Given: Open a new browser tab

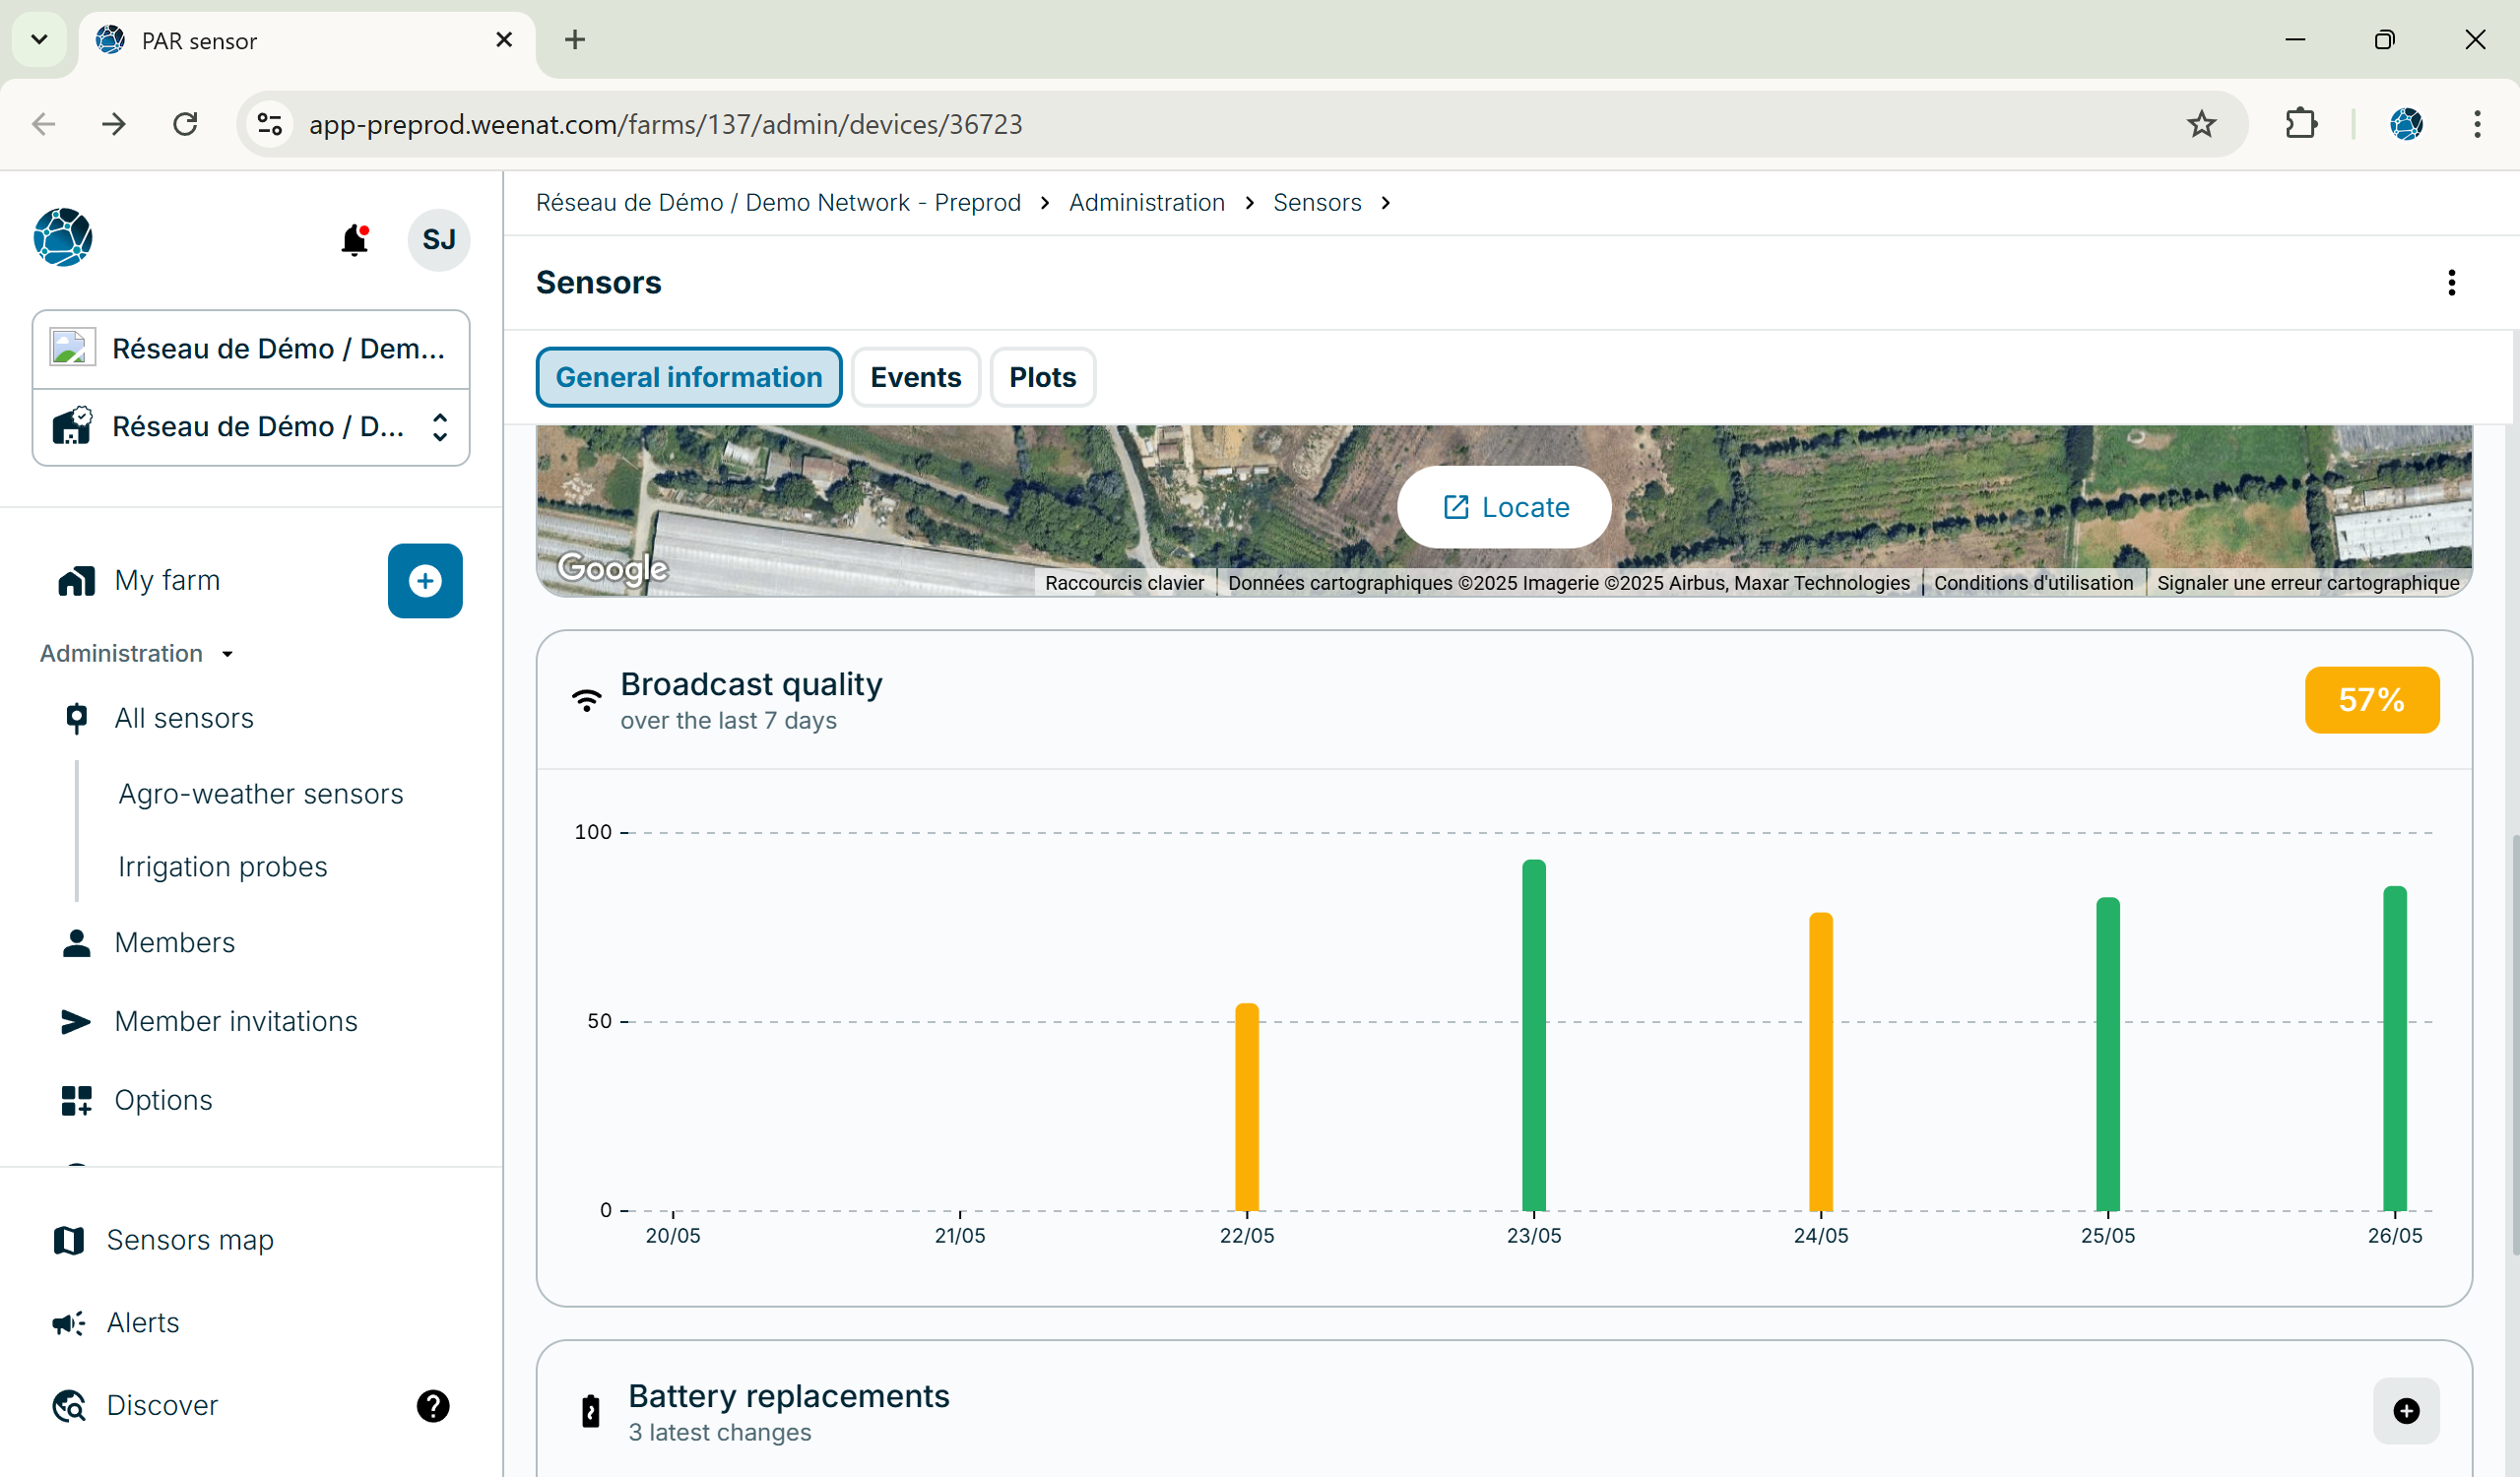Looking at the screenshot, I should 575,40.
